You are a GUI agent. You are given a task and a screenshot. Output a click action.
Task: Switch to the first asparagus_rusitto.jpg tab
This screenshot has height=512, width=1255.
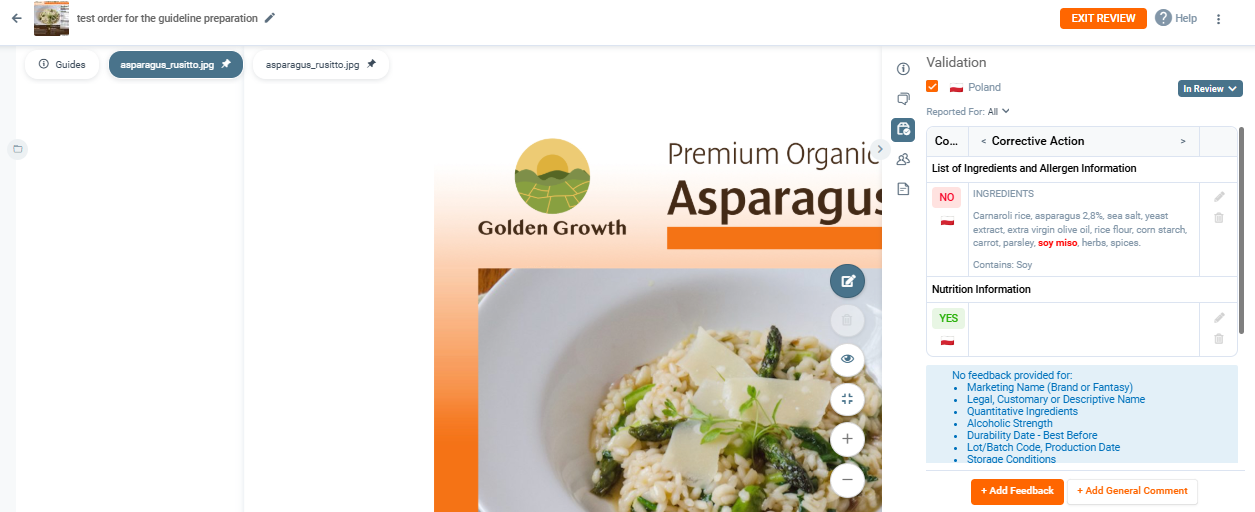(x=175, y=64)
